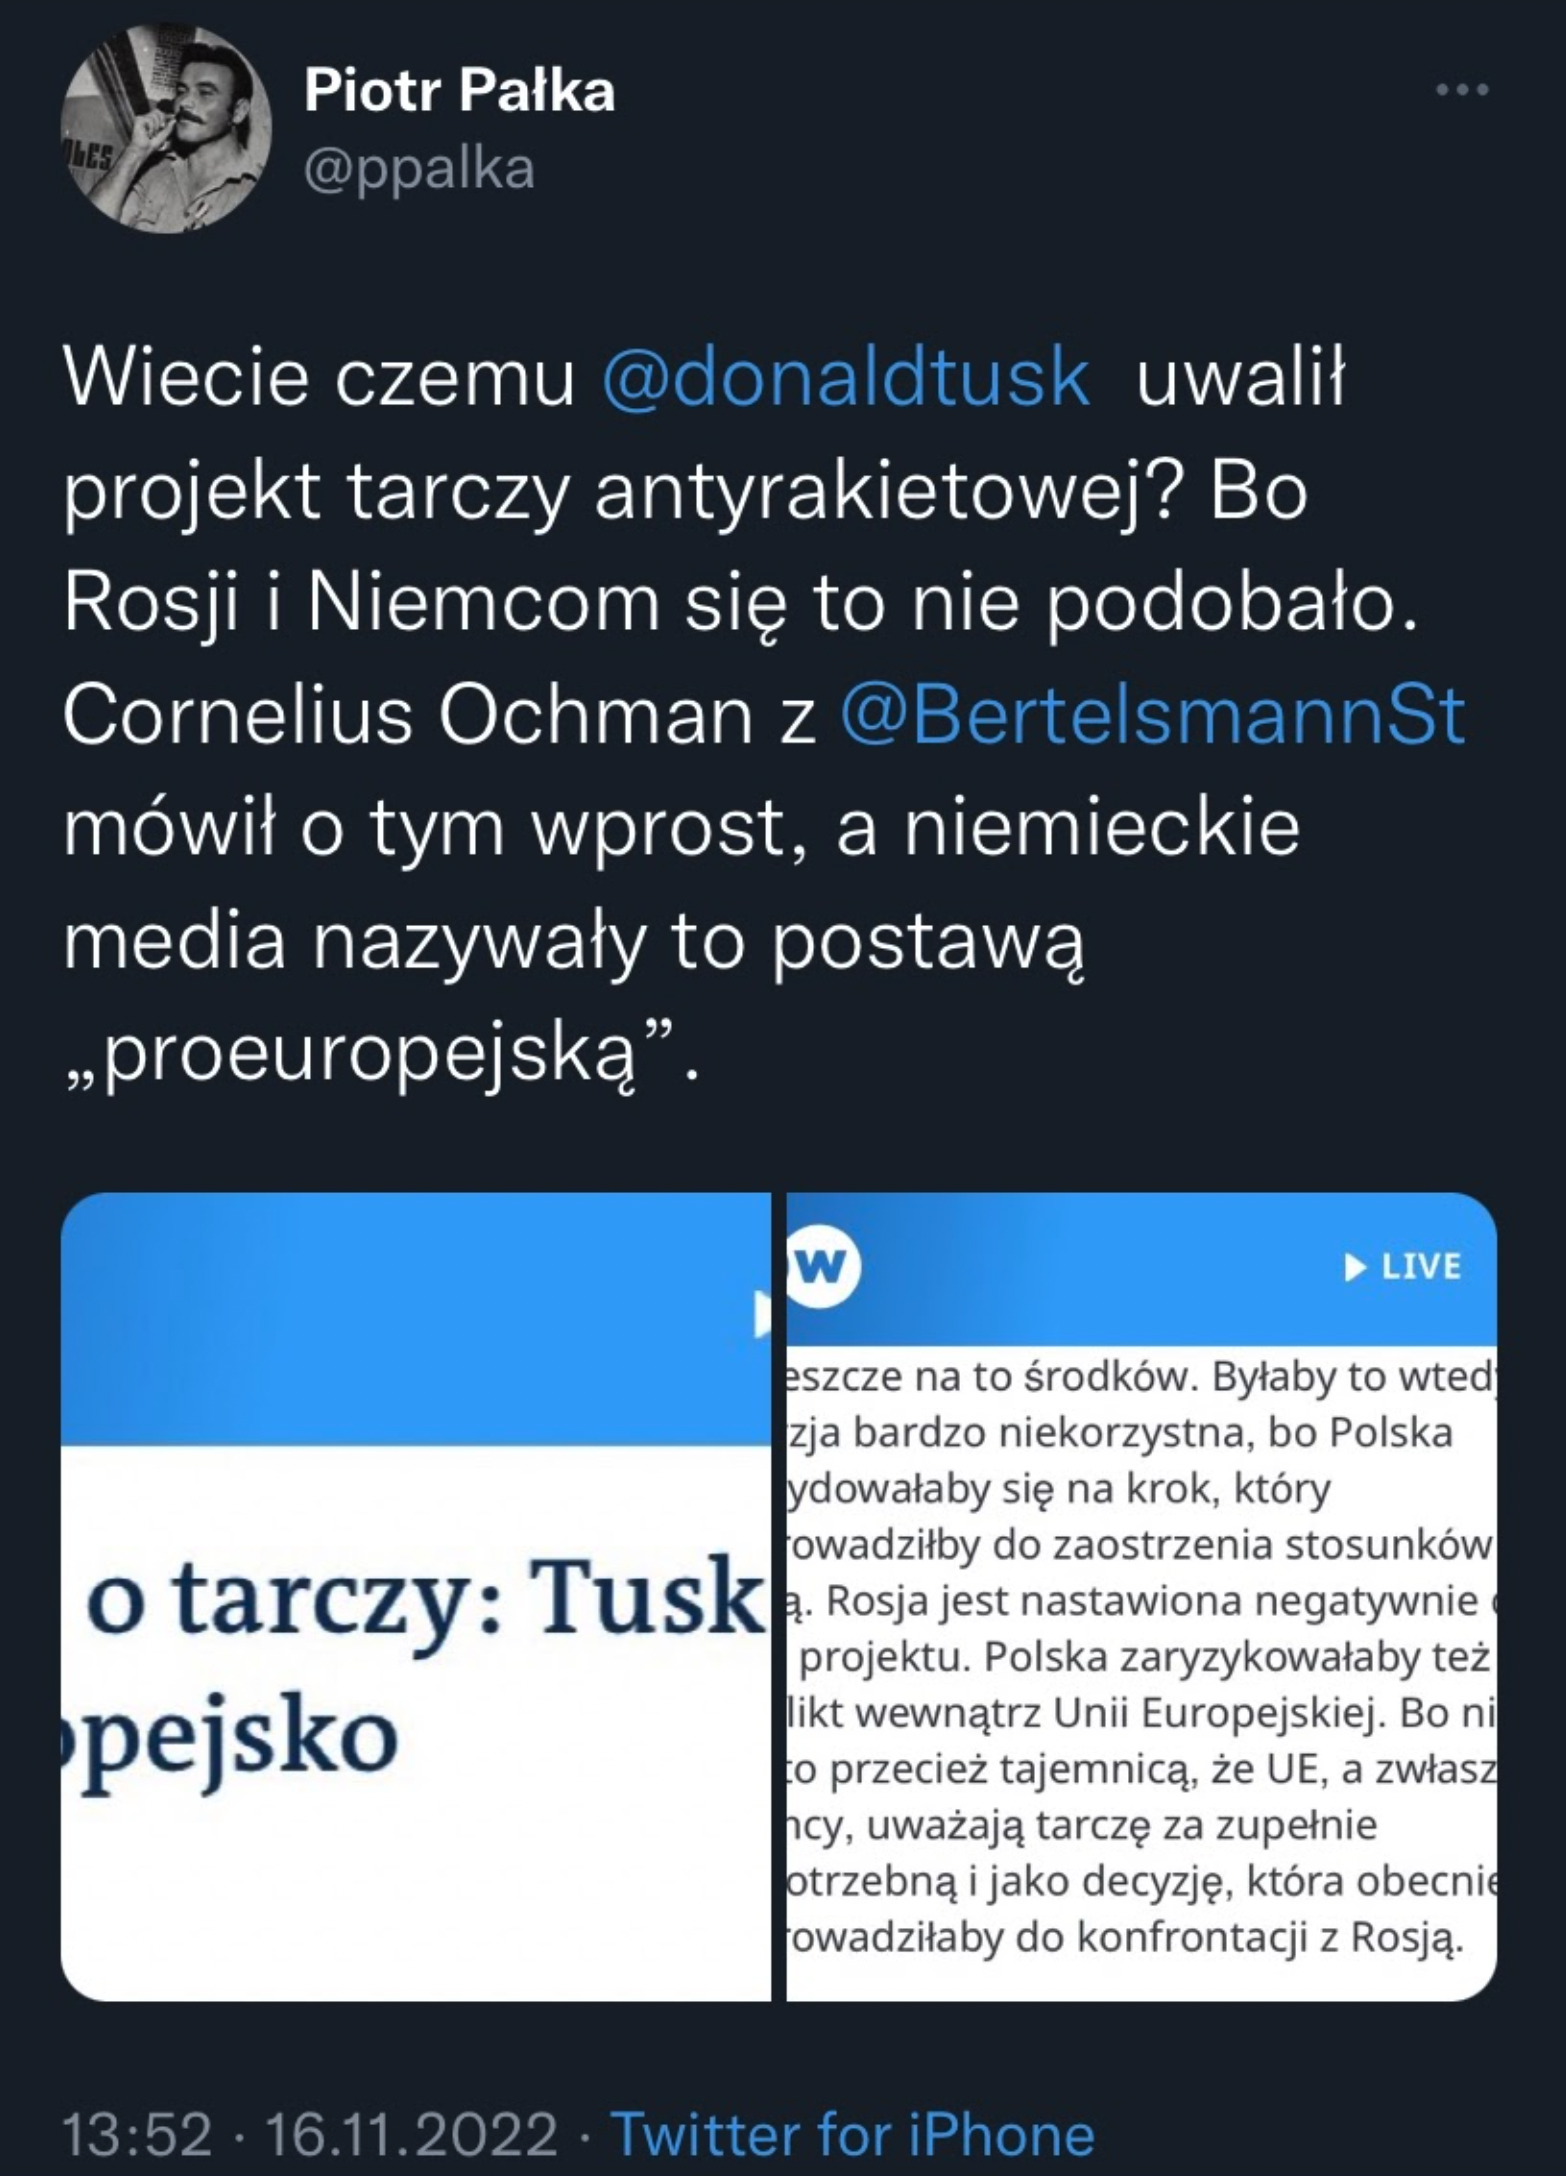
Task: Click the blue header of left image
Action: pos(415,1320)
